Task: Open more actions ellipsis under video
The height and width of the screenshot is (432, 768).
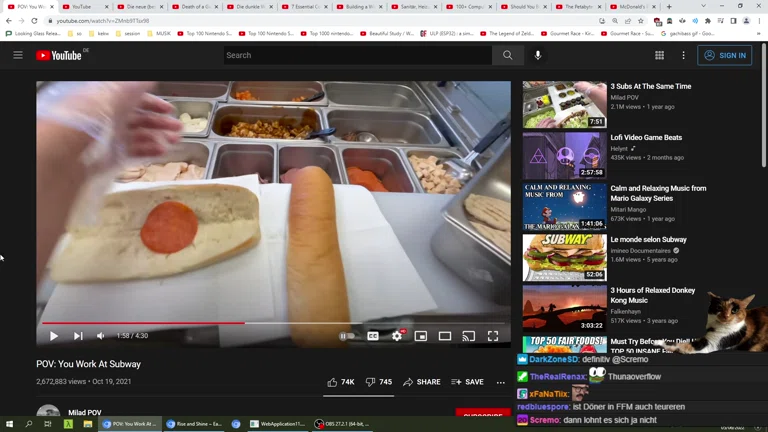Action: [x=501, y=383]
